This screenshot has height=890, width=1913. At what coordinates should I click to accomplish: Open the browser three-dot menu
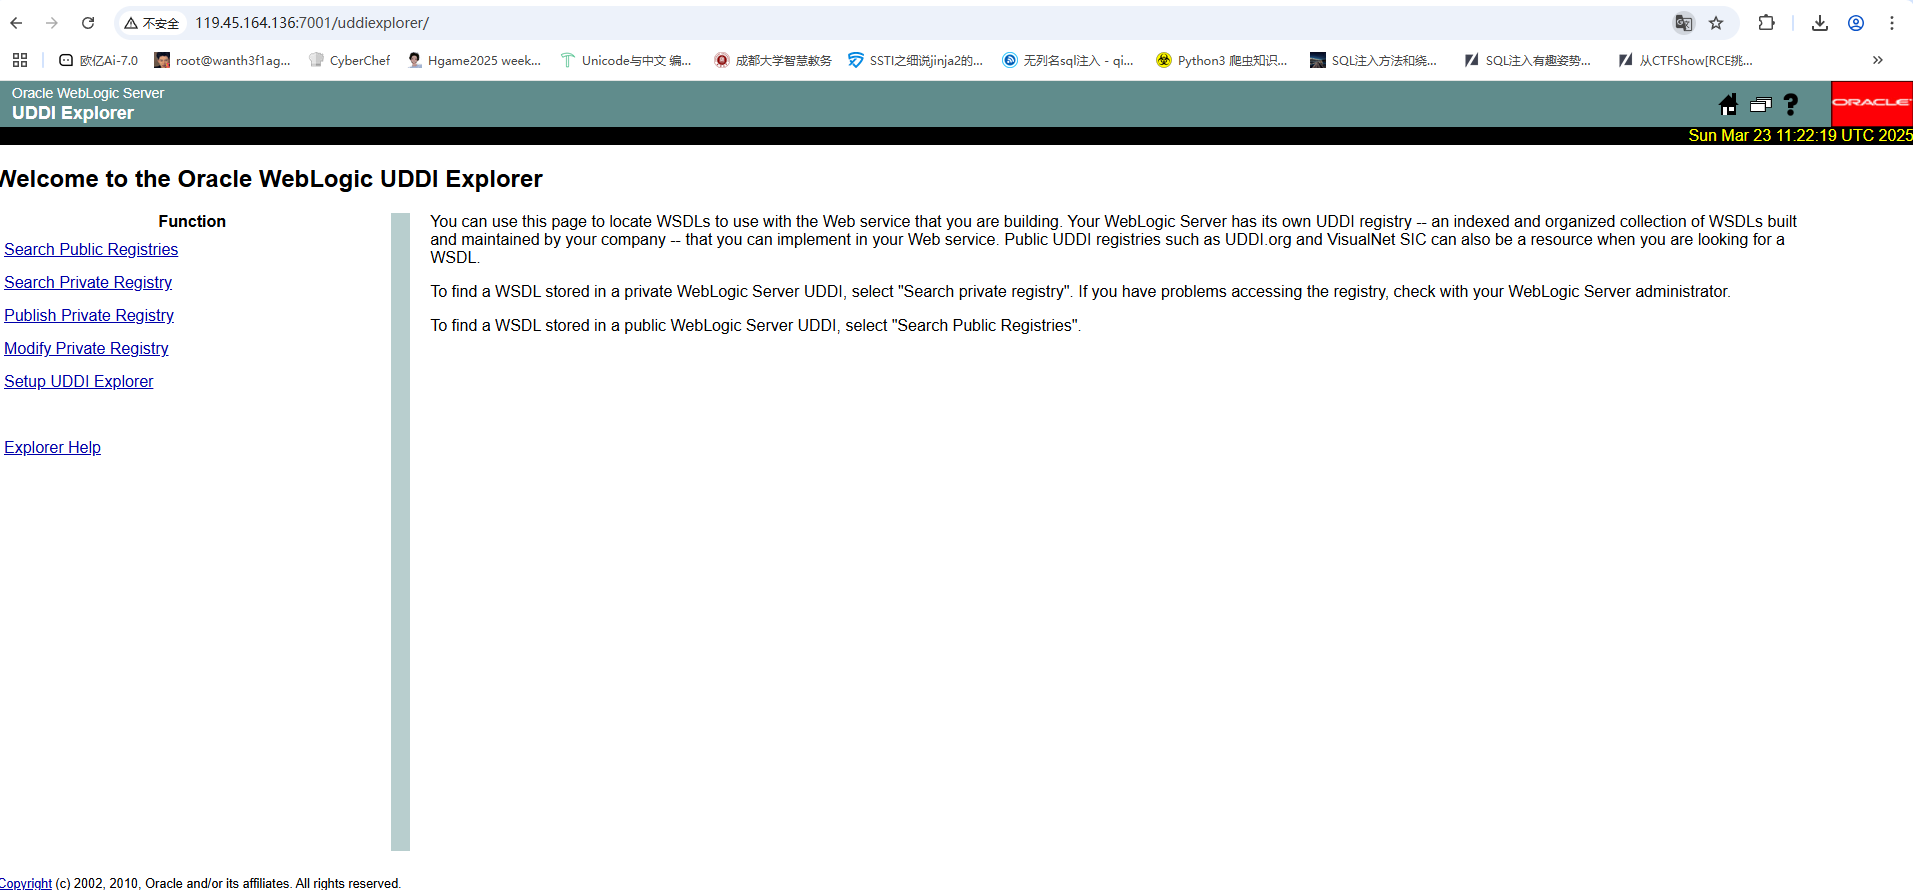pyautogui.click(x=1892, y=23)
